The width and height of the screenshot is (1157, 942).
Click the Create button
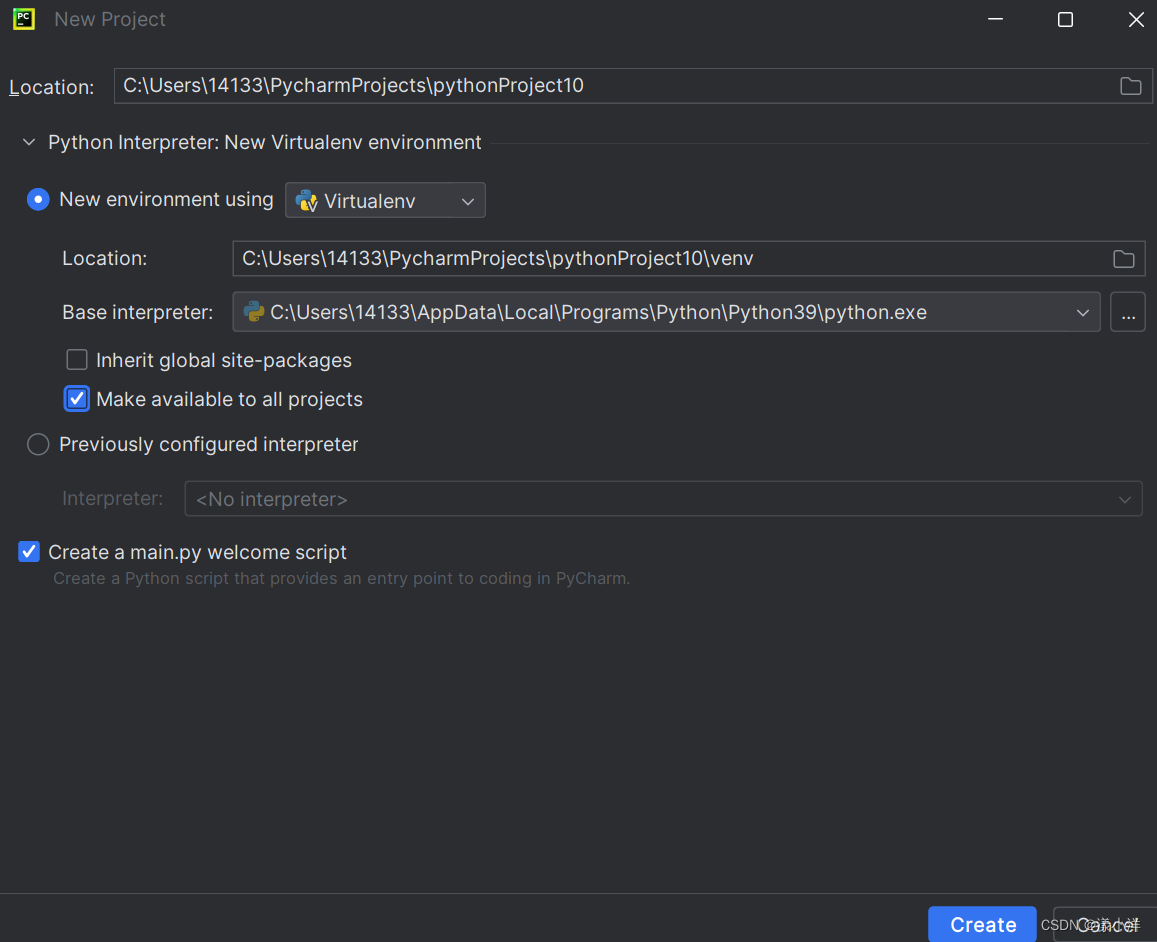tap(982, 924)
